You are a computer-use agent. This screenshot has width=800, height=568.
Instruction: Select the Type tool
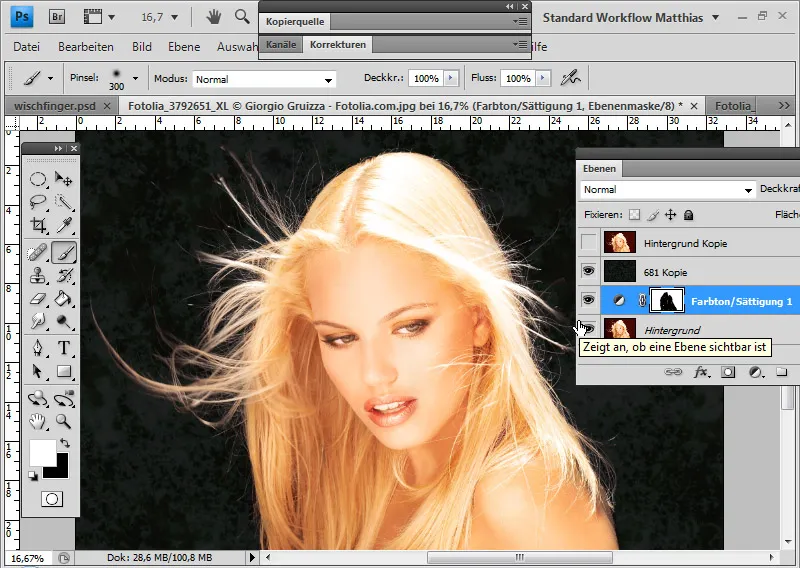[64, 348]
